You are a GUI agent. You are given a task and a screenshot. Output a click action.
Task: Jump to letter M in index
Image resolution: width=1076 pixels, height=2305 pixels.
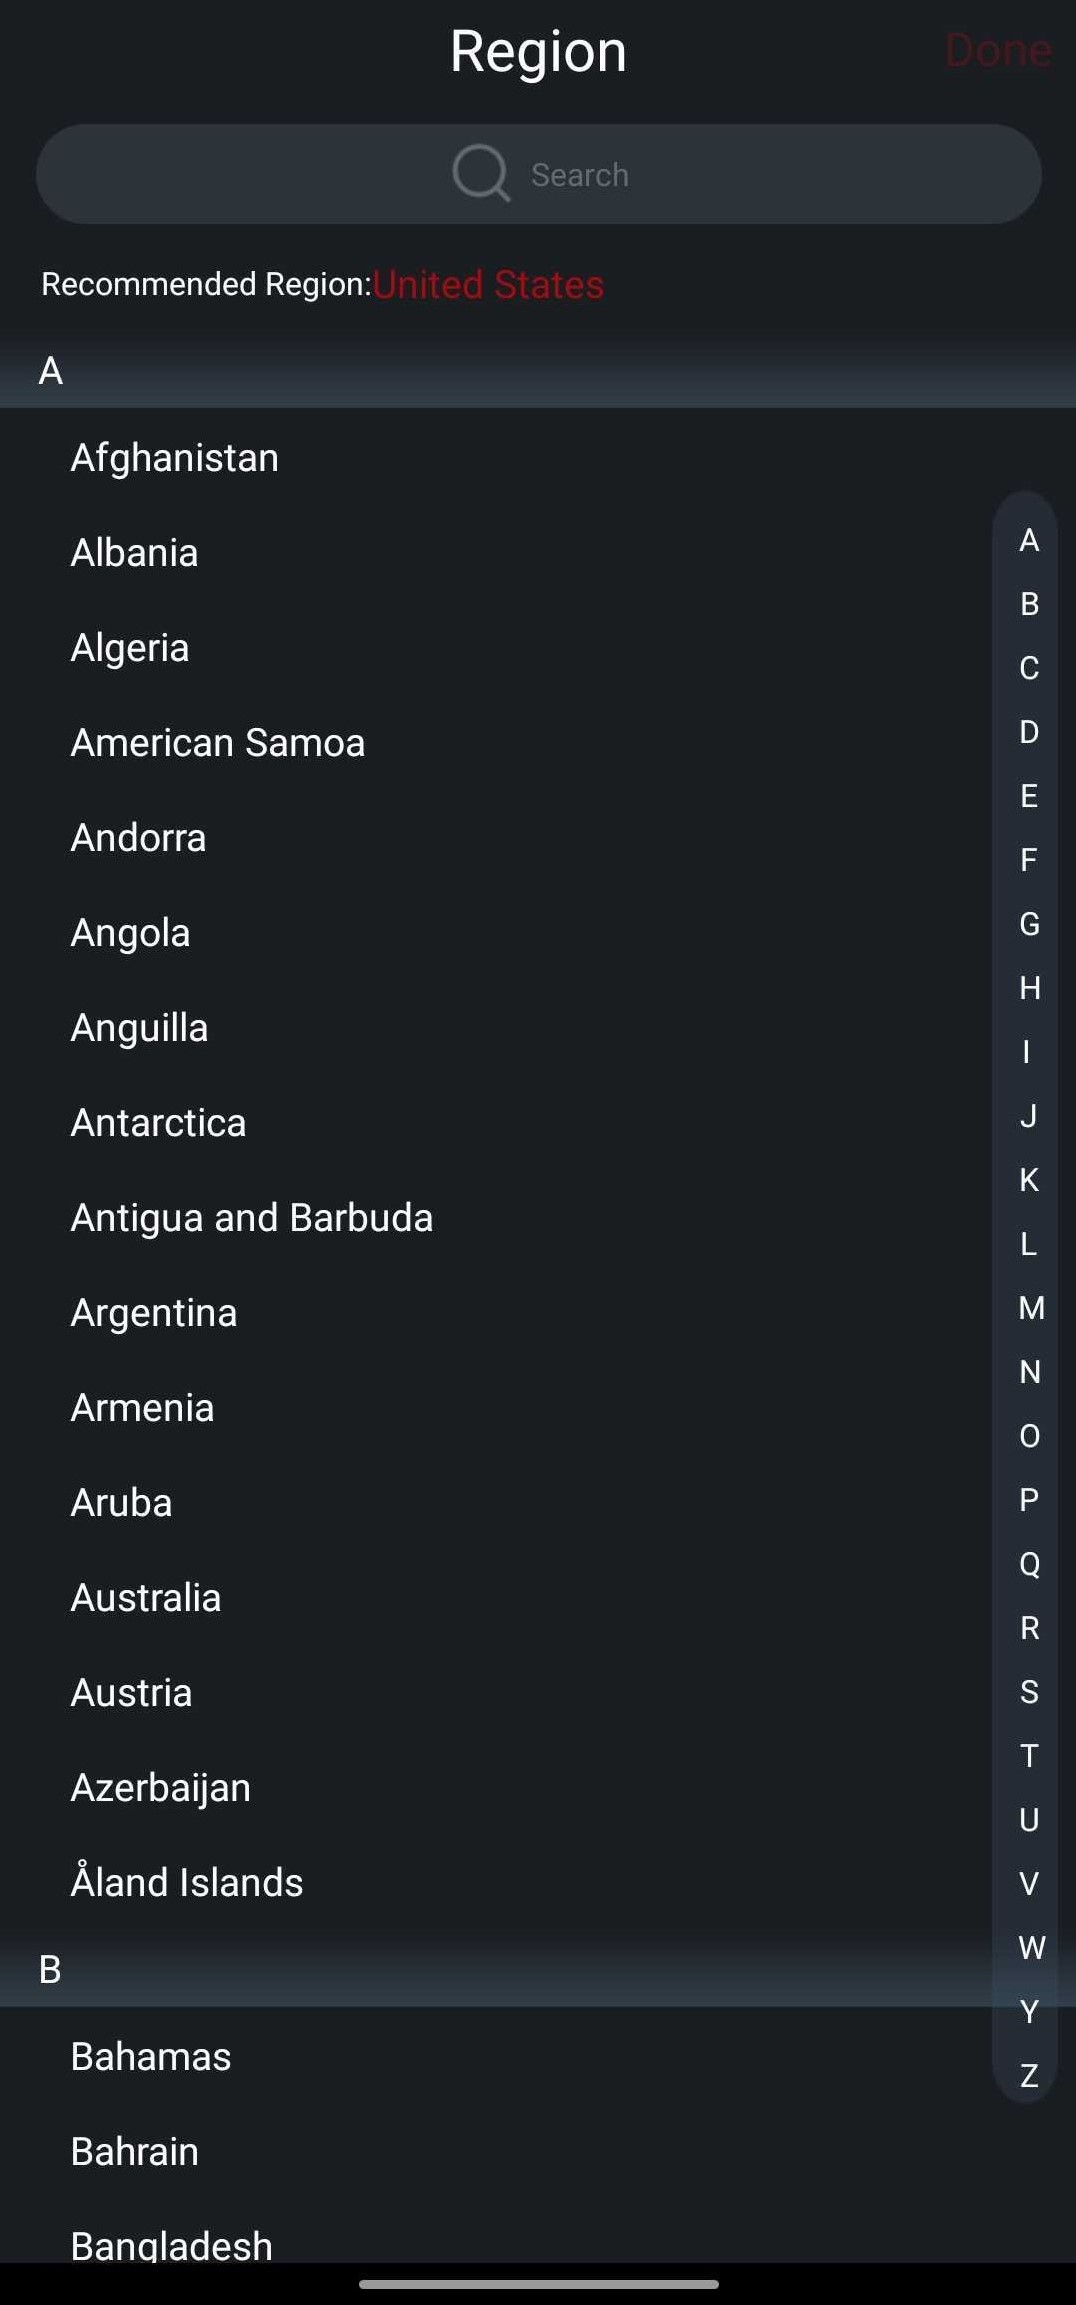pos(1030,1308)
